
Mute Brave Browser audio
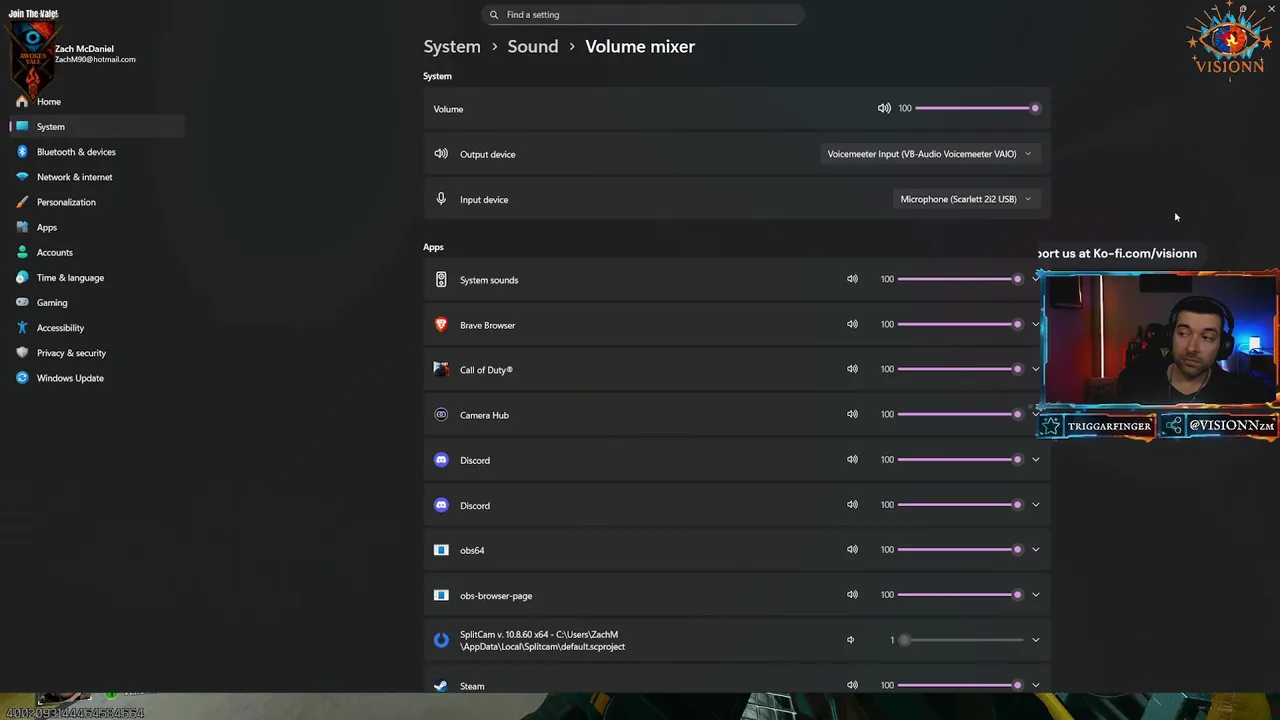click(852, 324)
